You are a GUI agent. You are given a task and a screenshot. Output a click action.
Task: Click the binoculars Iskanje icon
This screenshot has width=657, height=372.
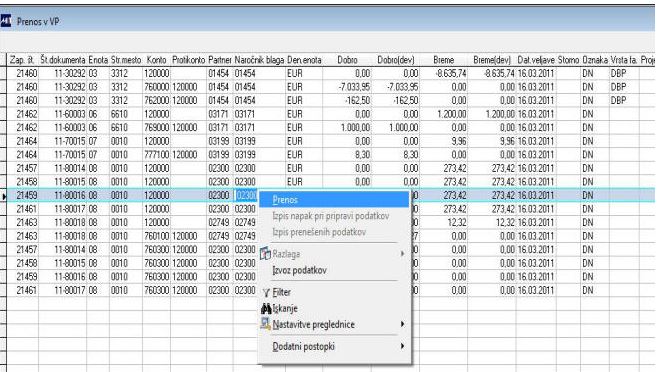[x=266, y=309]
